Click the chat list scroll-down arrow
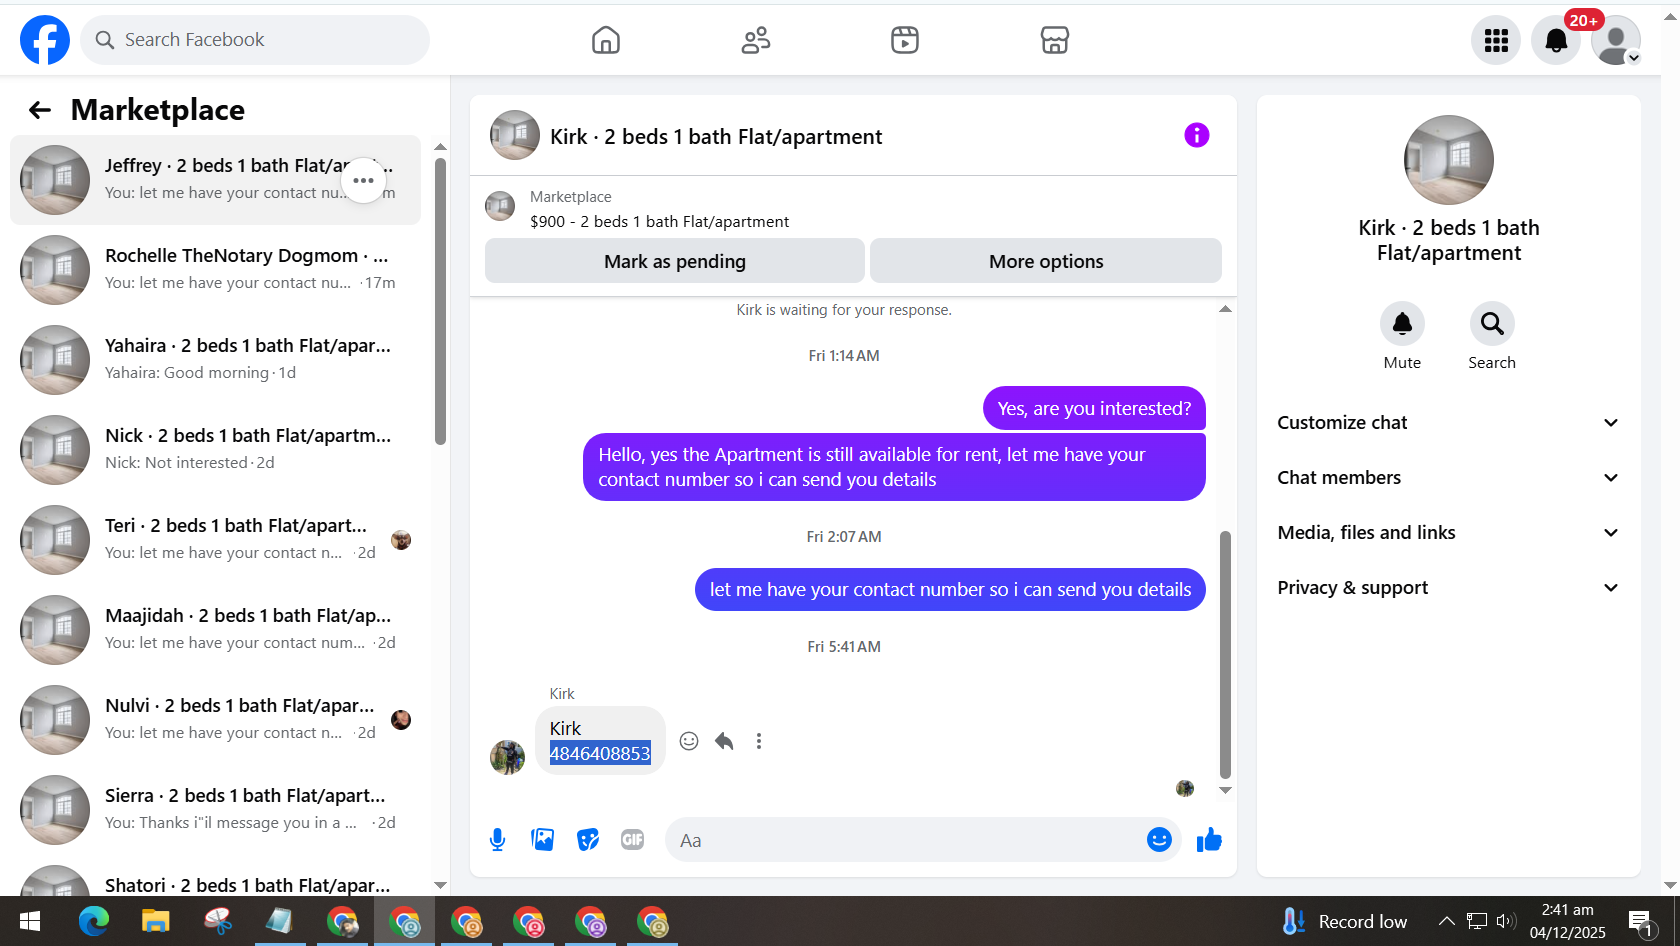The image size is (1680, 946). [440, 885]
